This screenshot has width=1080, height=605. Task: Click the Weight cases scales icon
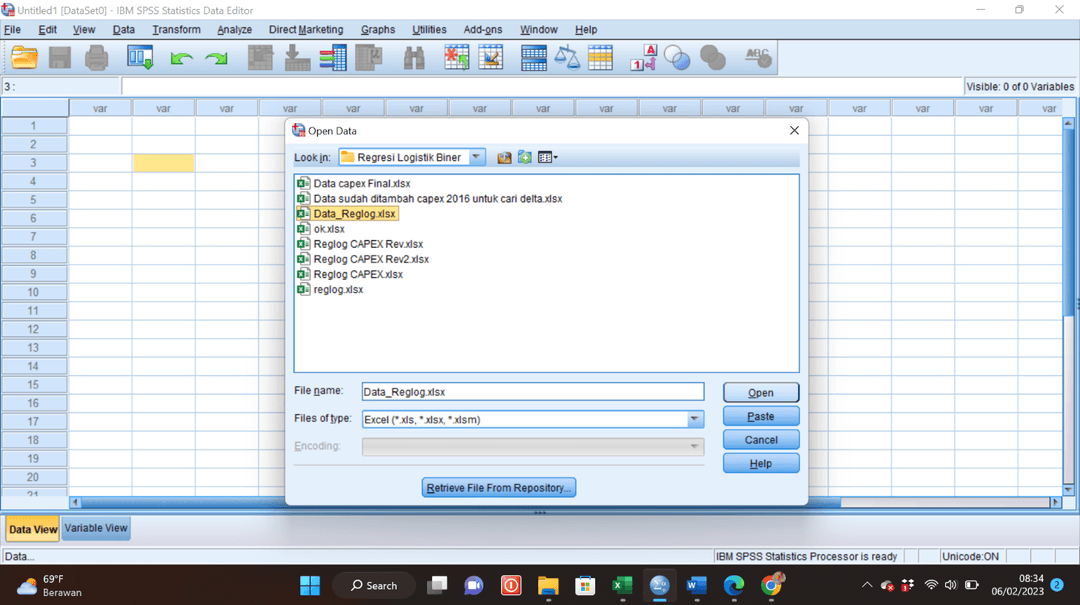coord(568,58)
